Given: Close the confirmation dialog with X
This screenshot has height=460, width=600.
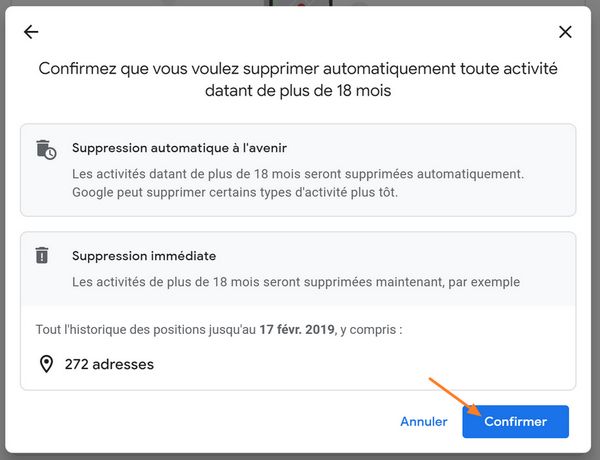Looking at the screenshot, I should [x=565, y=32].
